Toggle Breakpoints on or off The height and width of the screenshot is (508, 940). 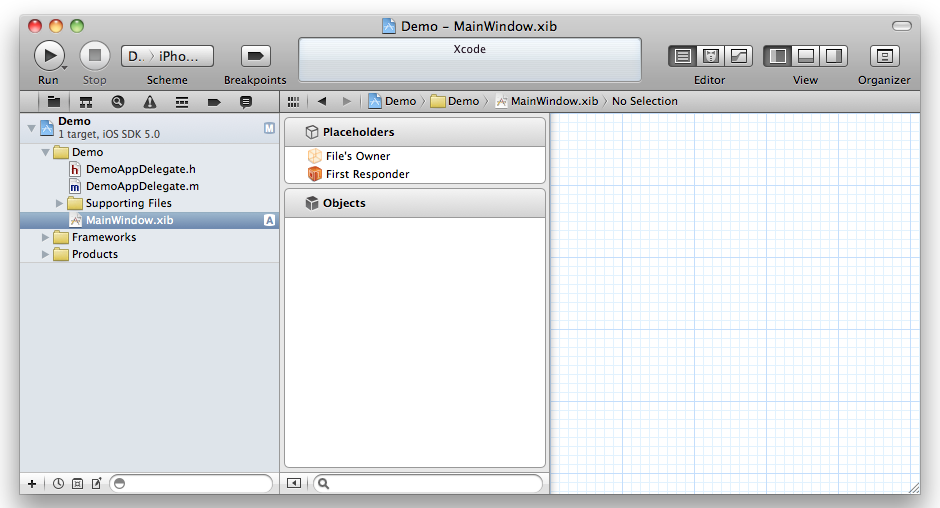click(x=255, y=56)
